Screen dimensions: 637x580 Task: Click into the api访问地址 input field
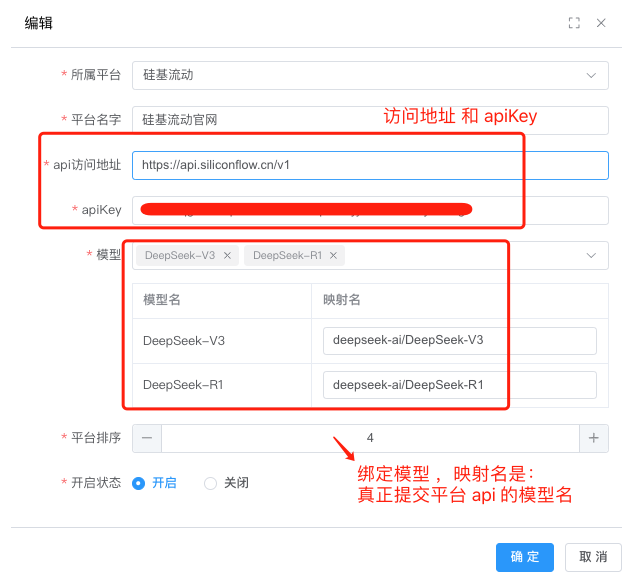(x=370, y=165)
